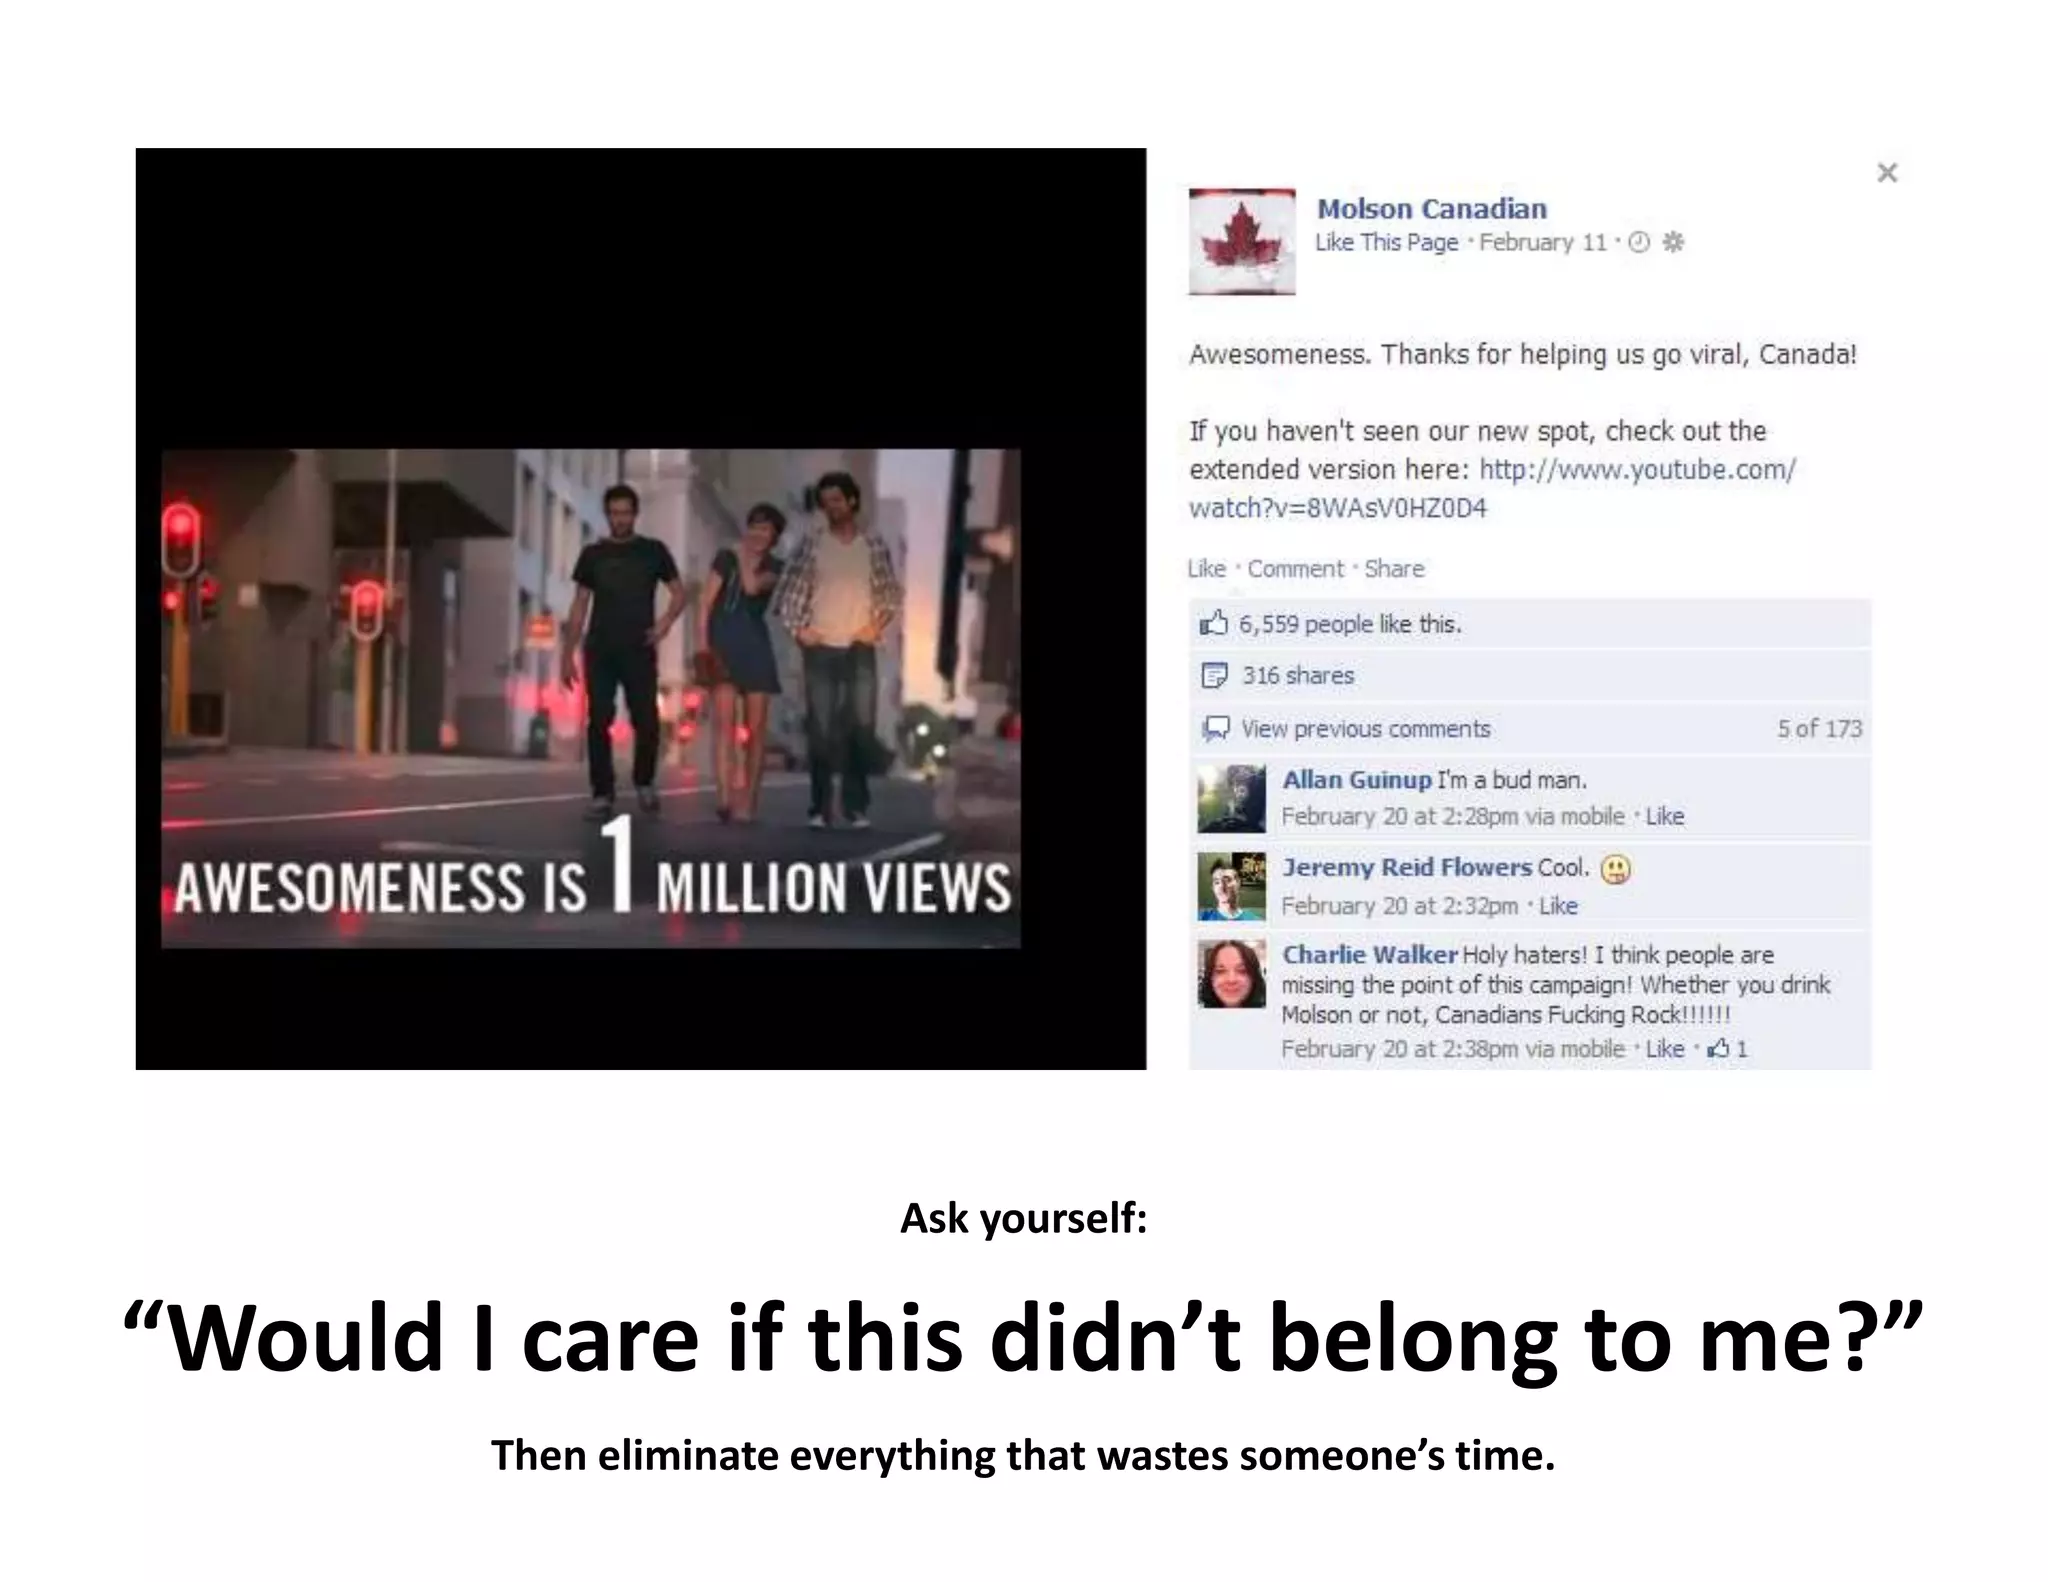Open Jeremy Reid Flowers' avatar
This screenshot has width=2048, height=1582.
(x=1232, y=887)
